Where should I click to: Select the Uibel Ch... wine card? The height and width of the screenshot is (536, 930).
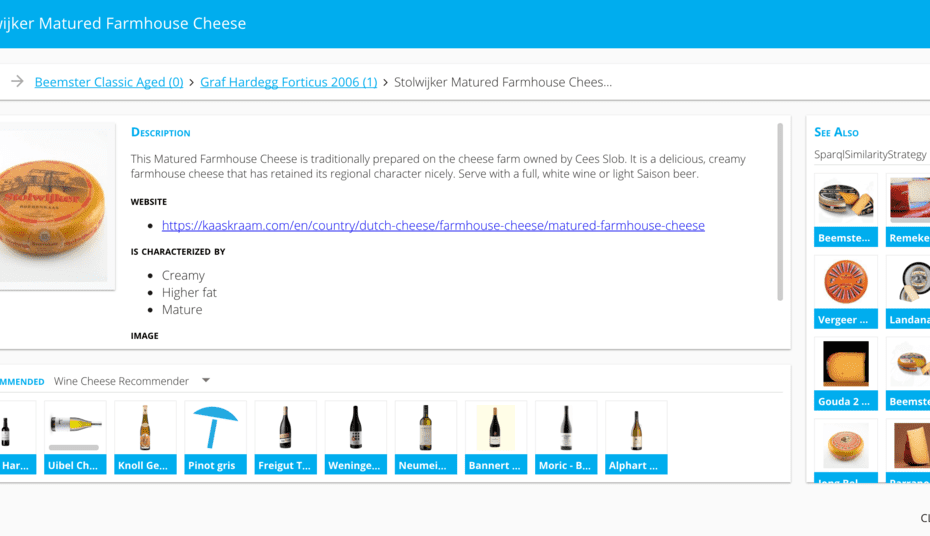(x=75, y=438)
